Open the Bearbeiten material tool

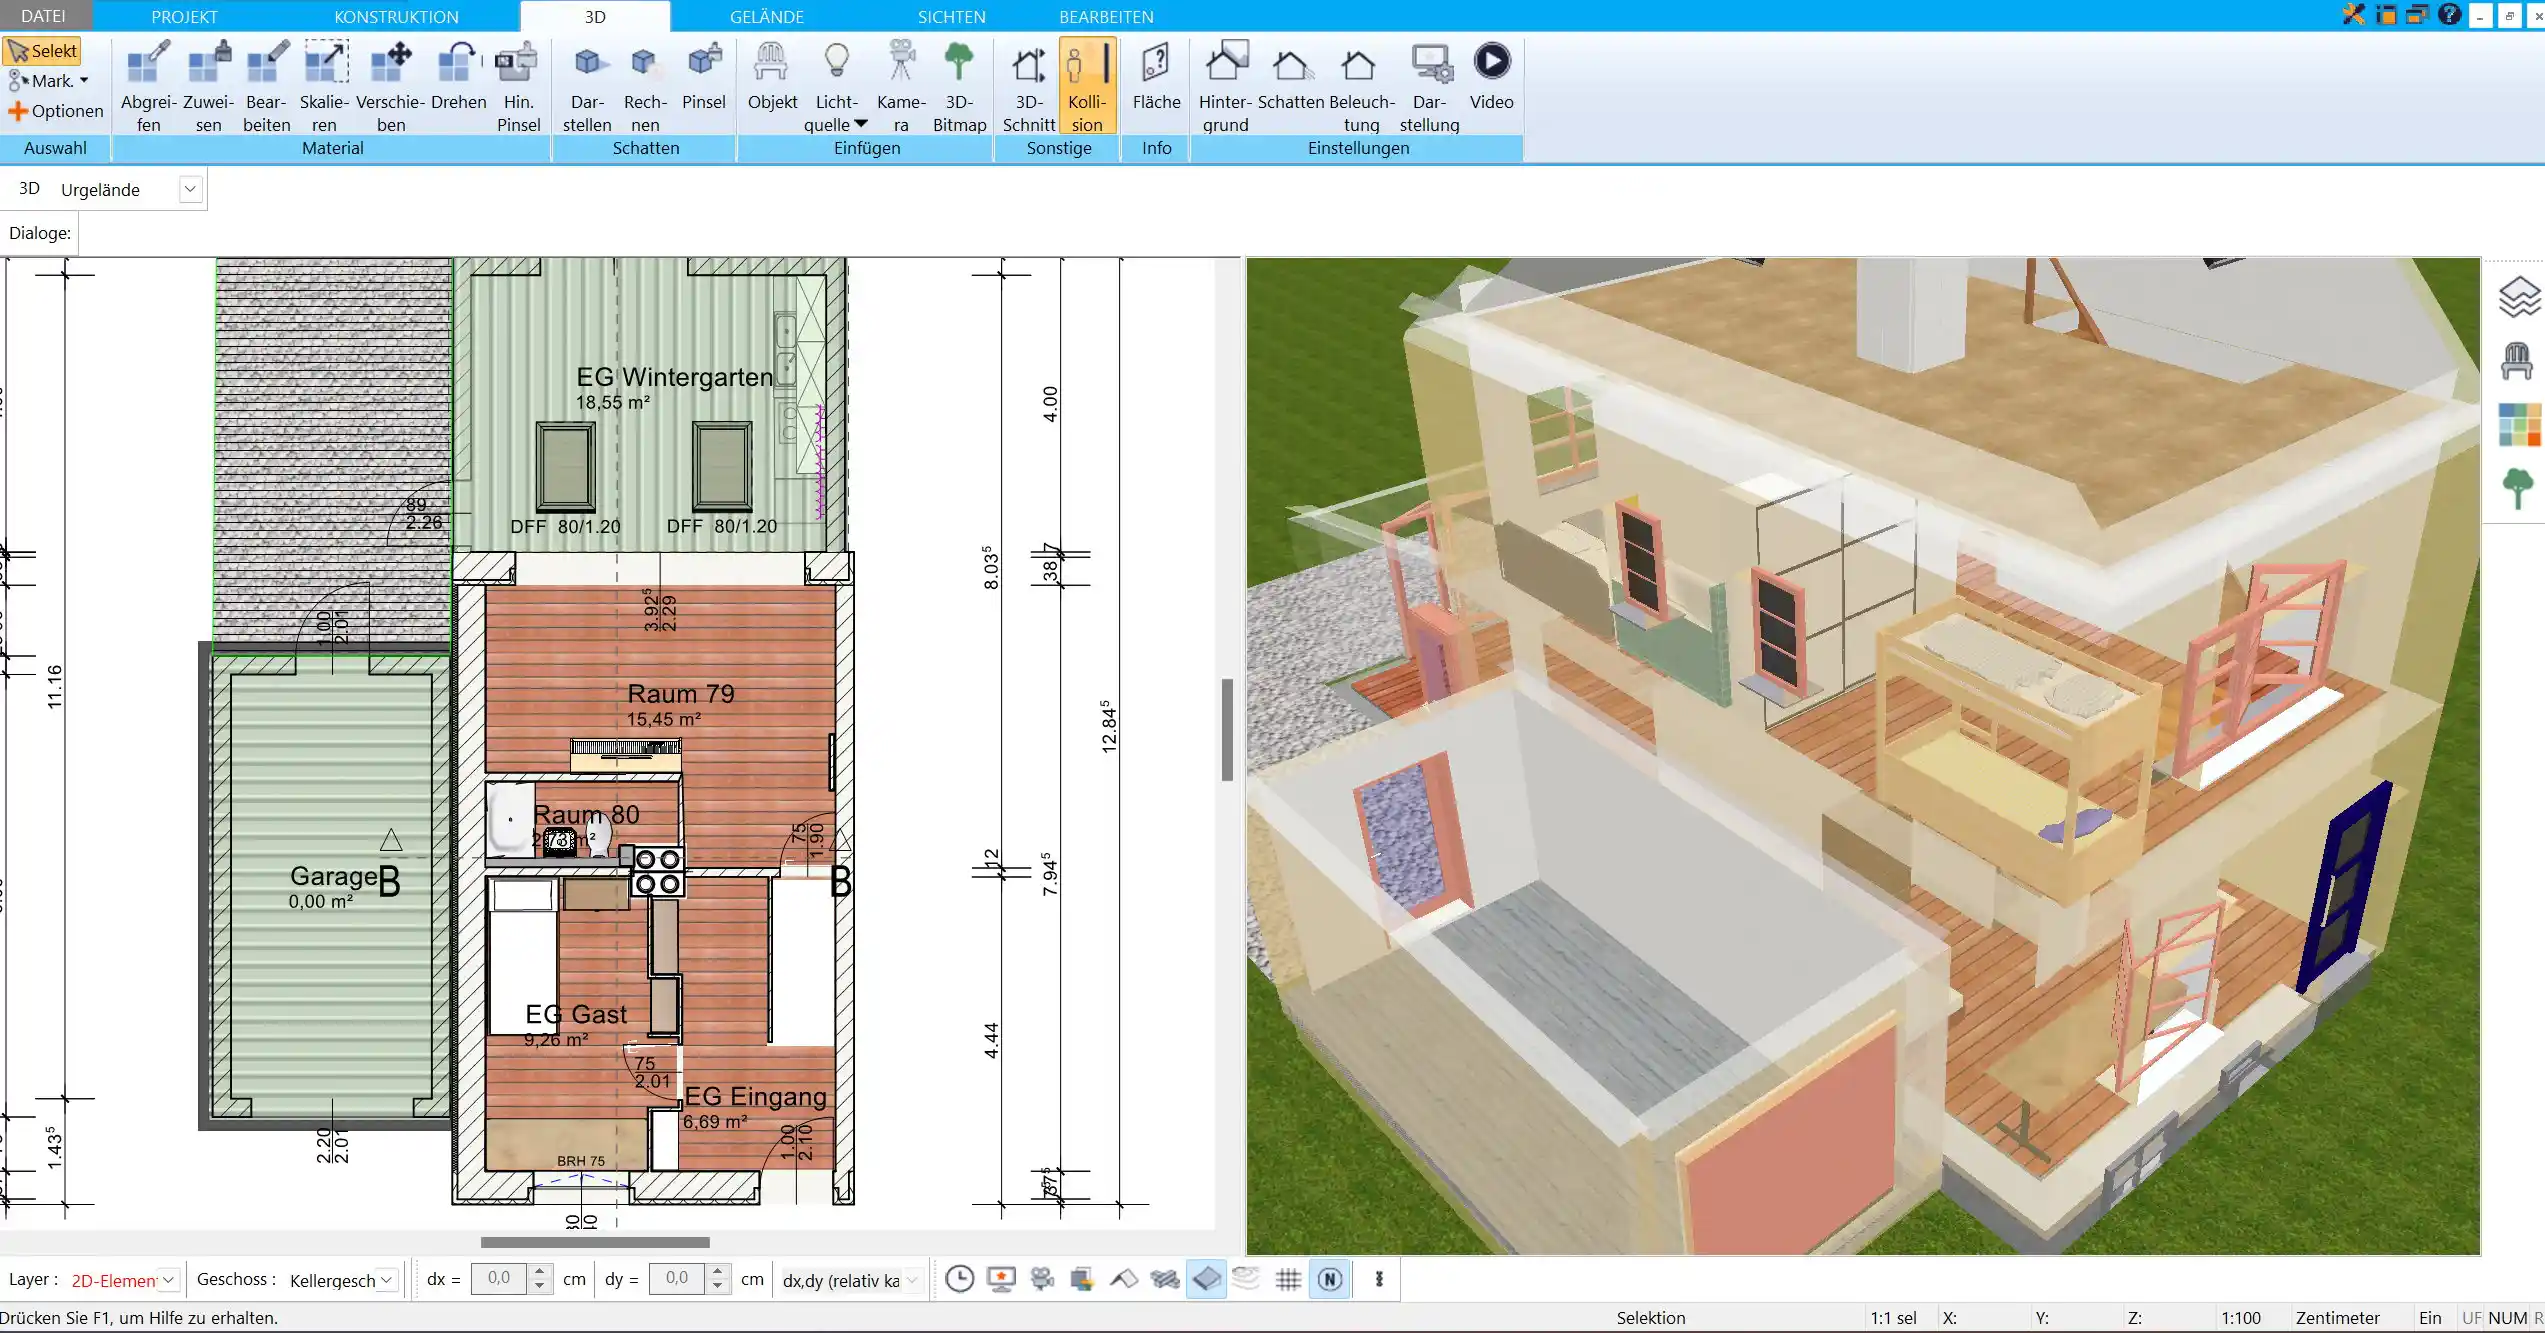click(x=267, y=86)
